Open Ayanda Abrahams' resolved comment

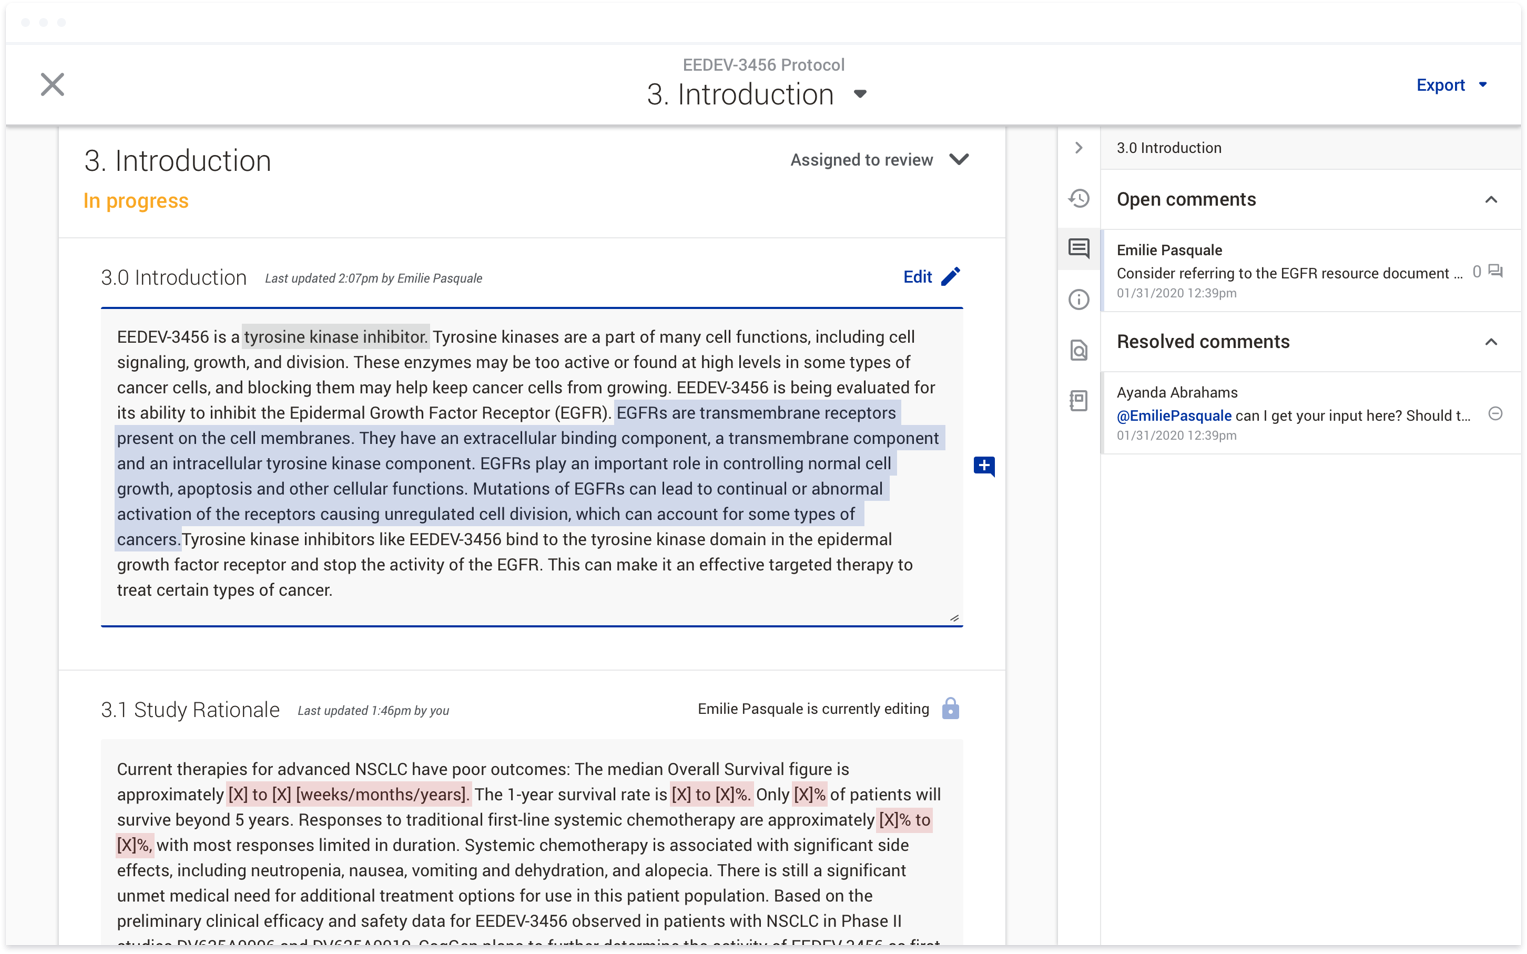(x=1311, y=413)
